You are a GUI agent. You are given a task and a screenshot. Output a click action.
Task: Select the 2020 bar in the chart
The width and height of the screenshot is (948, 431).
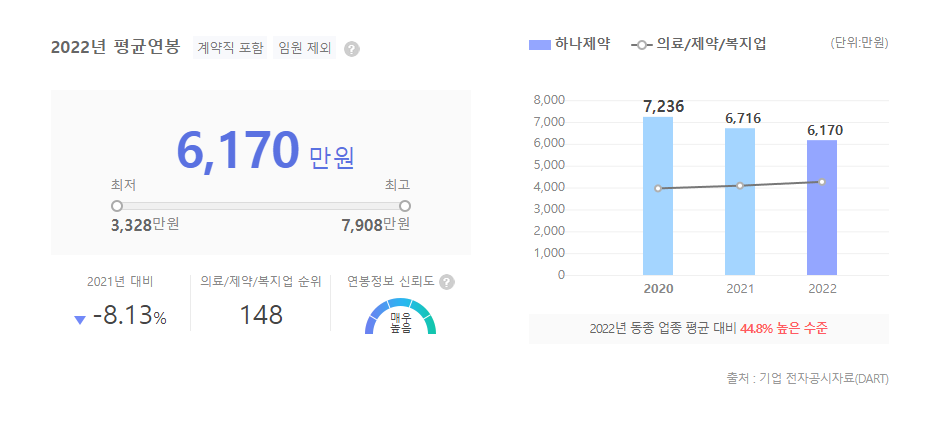coord(658,196)
